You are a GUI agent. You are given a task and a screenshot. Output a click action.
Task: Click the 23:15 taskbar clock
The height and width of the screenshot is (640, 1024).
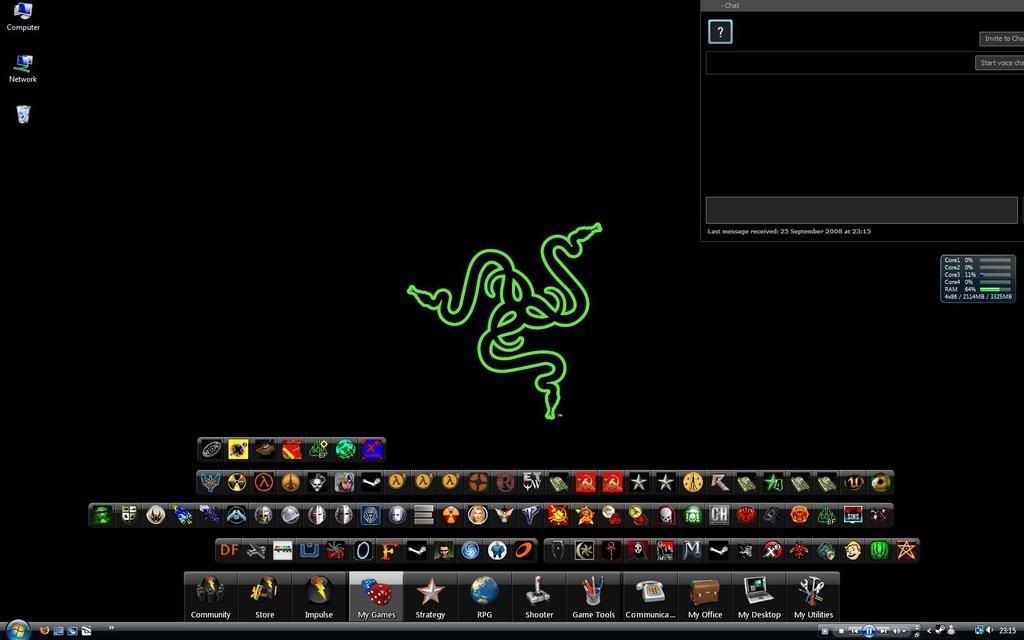(x=1007, y=631)
